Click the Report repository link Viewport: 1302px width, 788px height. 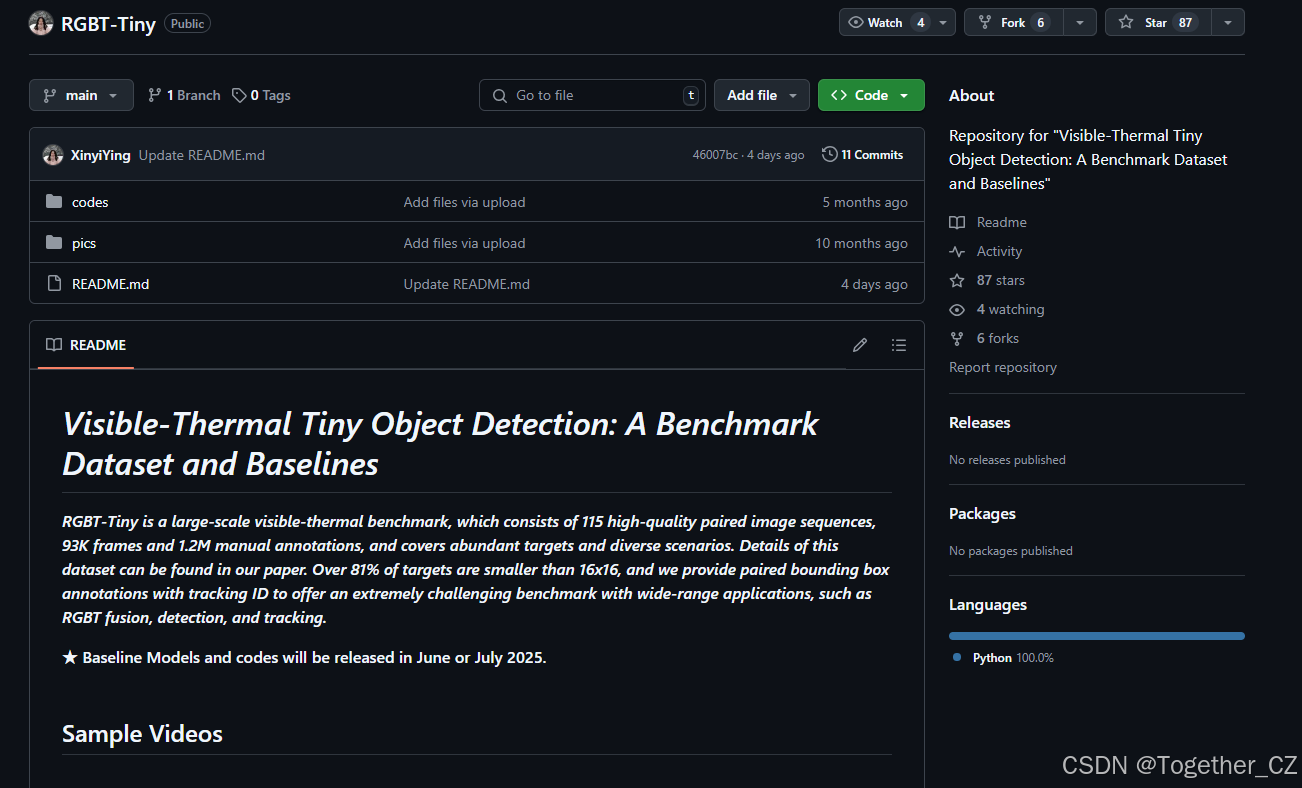pyautogui.click(x=1002, y=367)
